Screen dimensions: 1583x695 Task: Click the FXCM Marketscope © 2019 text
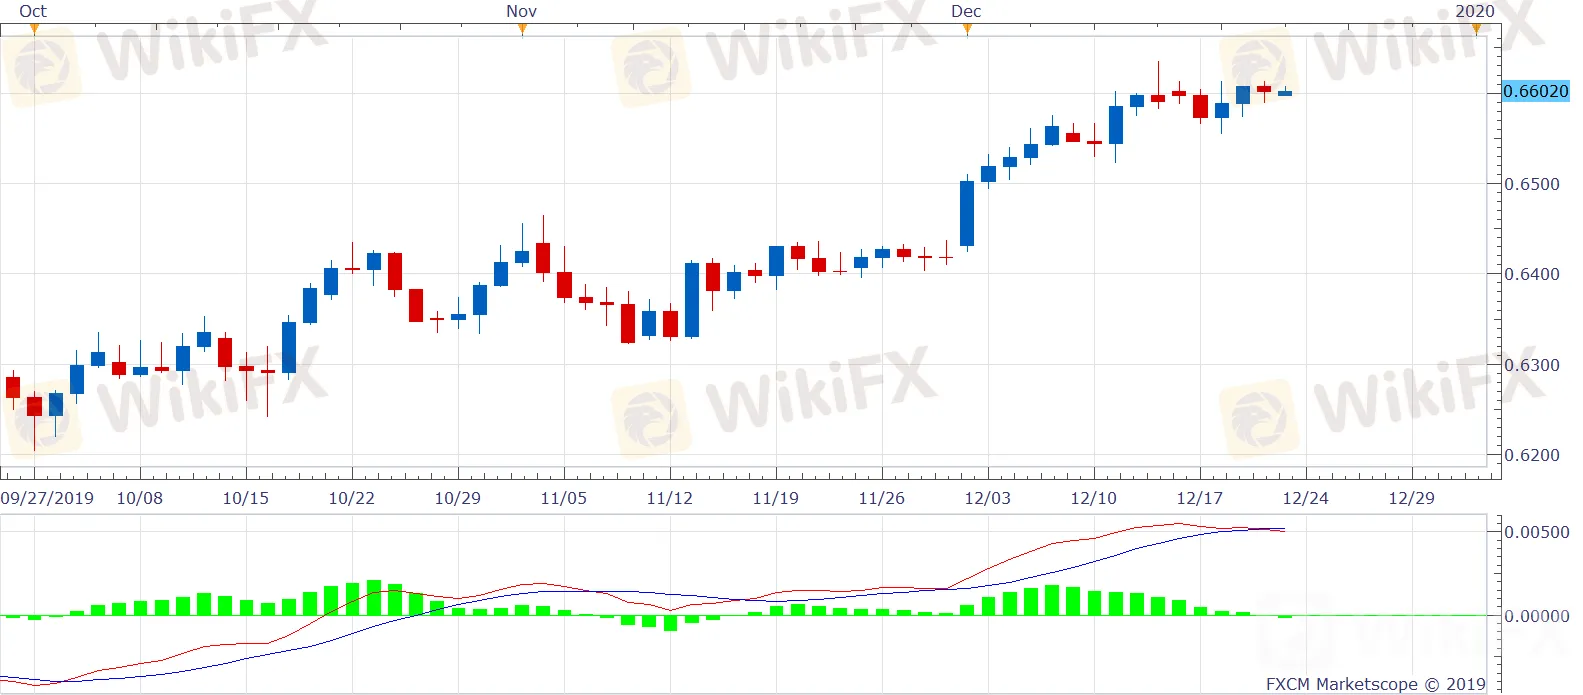pyautogui.click(x=1375, y=684)
